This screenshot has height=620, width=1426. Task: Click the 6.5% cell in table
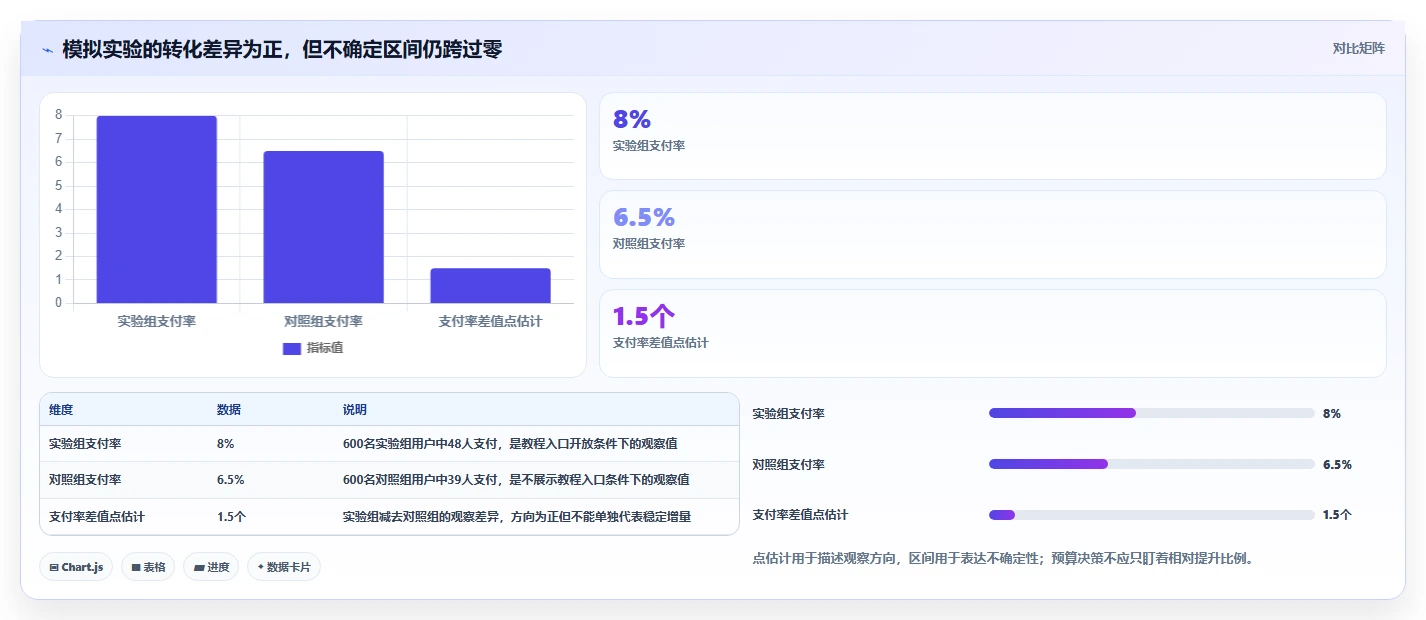(230, 480)
